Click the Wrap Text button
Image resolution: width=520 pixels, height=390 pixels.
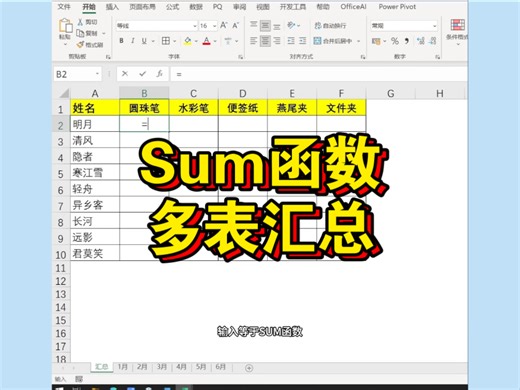(330, 25)
